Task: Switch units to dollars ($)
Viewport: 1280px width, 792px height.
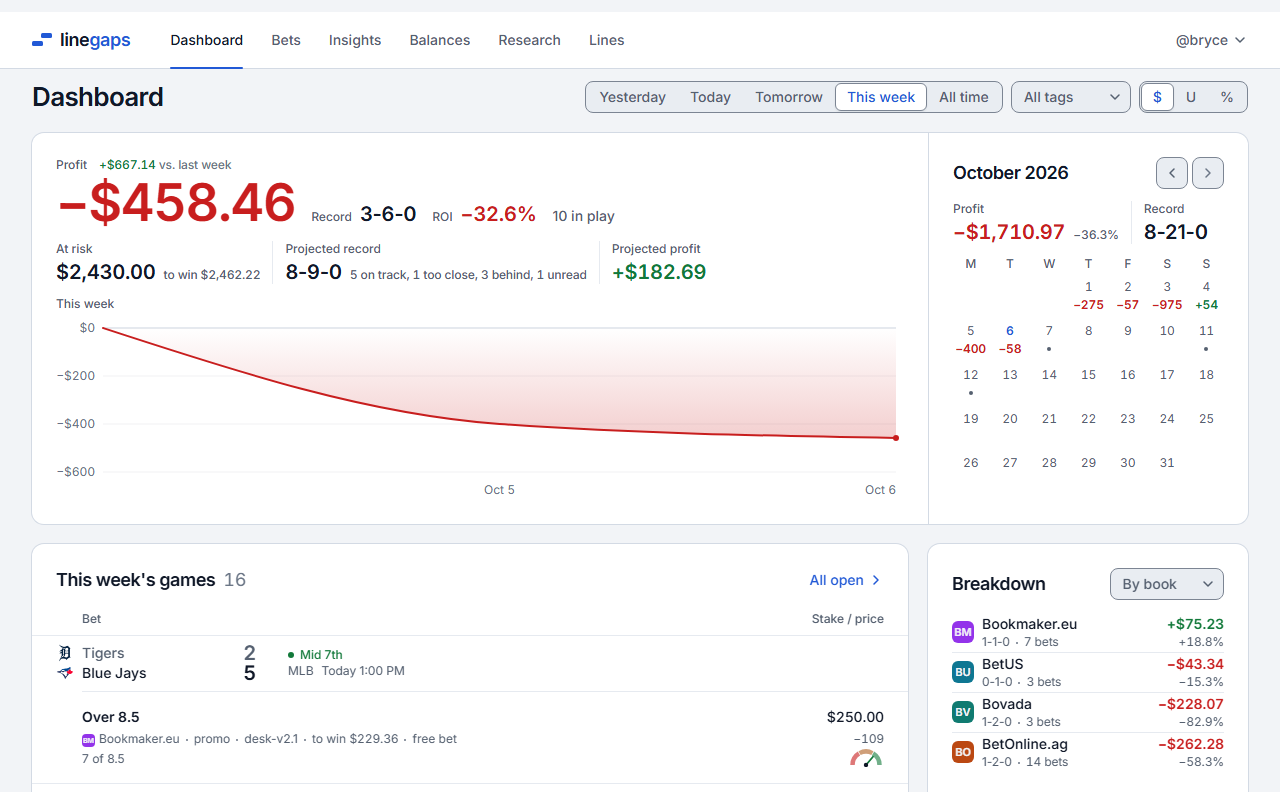Action: [x=1158, y=97]
